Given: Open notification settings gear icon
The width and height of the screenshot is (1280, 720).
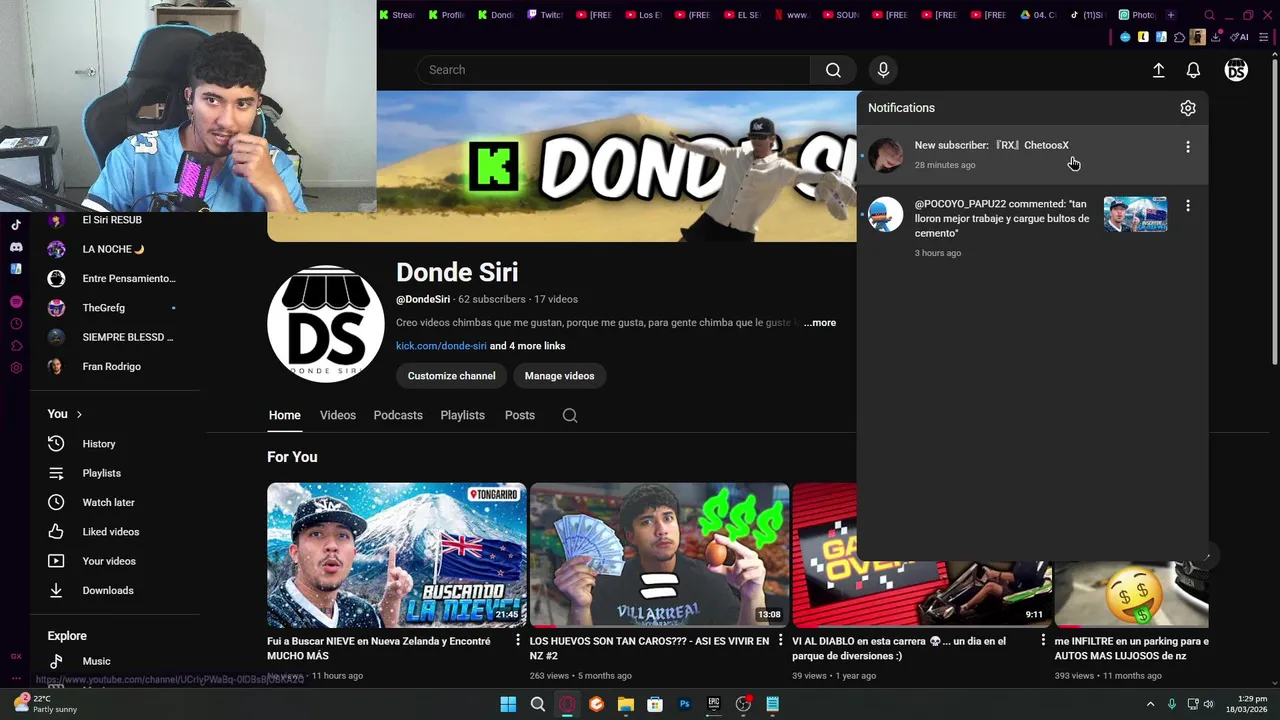Looking at the screenshot, I should coord(1188,108).
